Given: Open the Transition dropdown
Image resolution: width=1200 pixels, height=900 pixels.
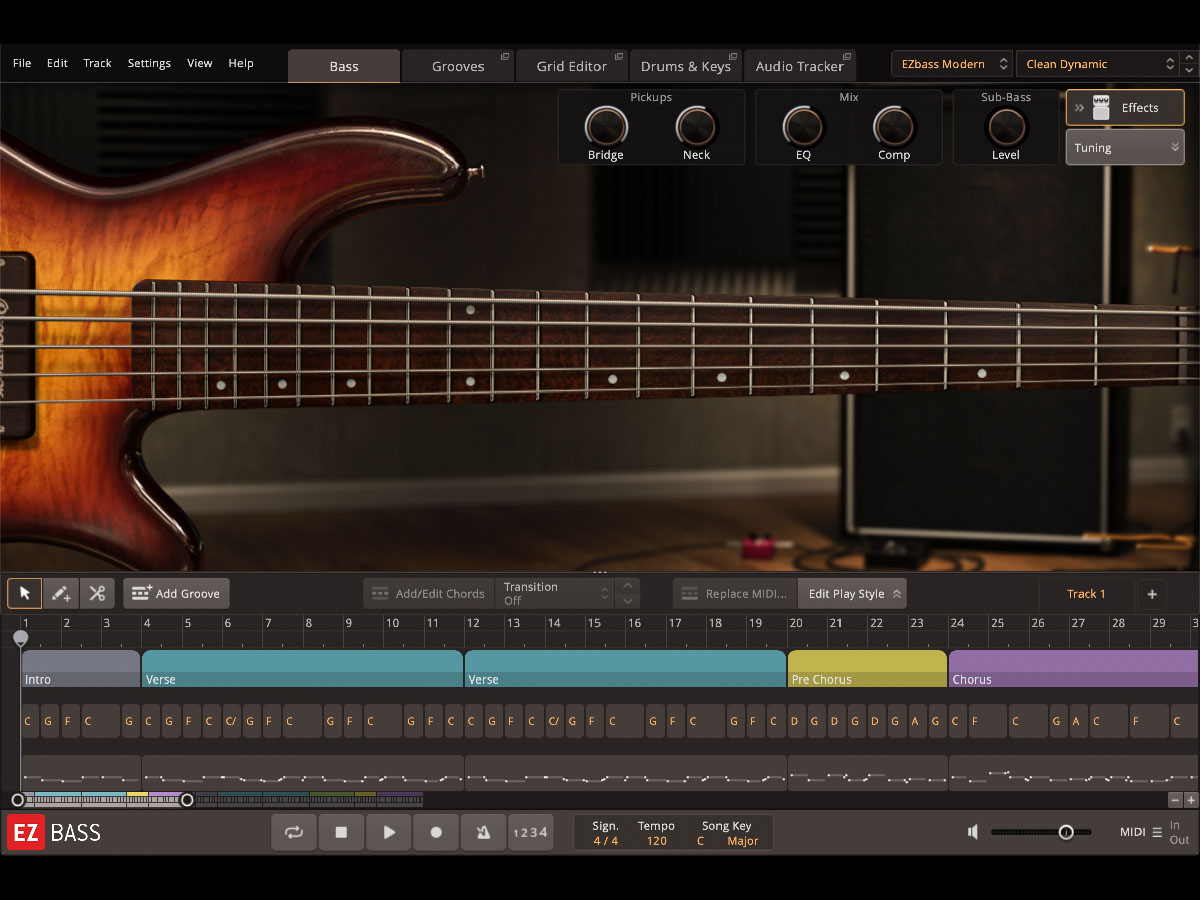Looking at the screenshot, I should click(x=556, y=594).
